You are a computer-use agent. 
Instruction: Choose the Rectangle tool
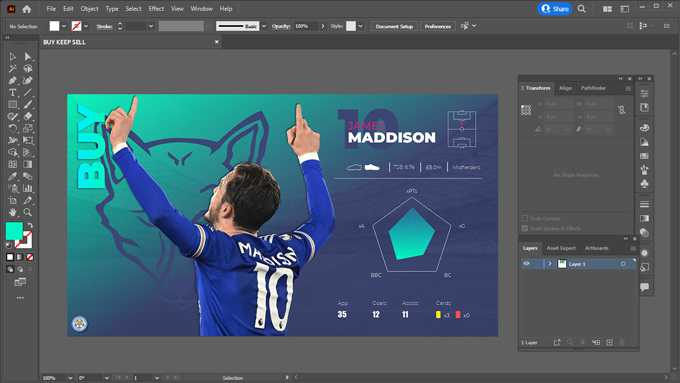pyautogui.click(x=13, y=104)
